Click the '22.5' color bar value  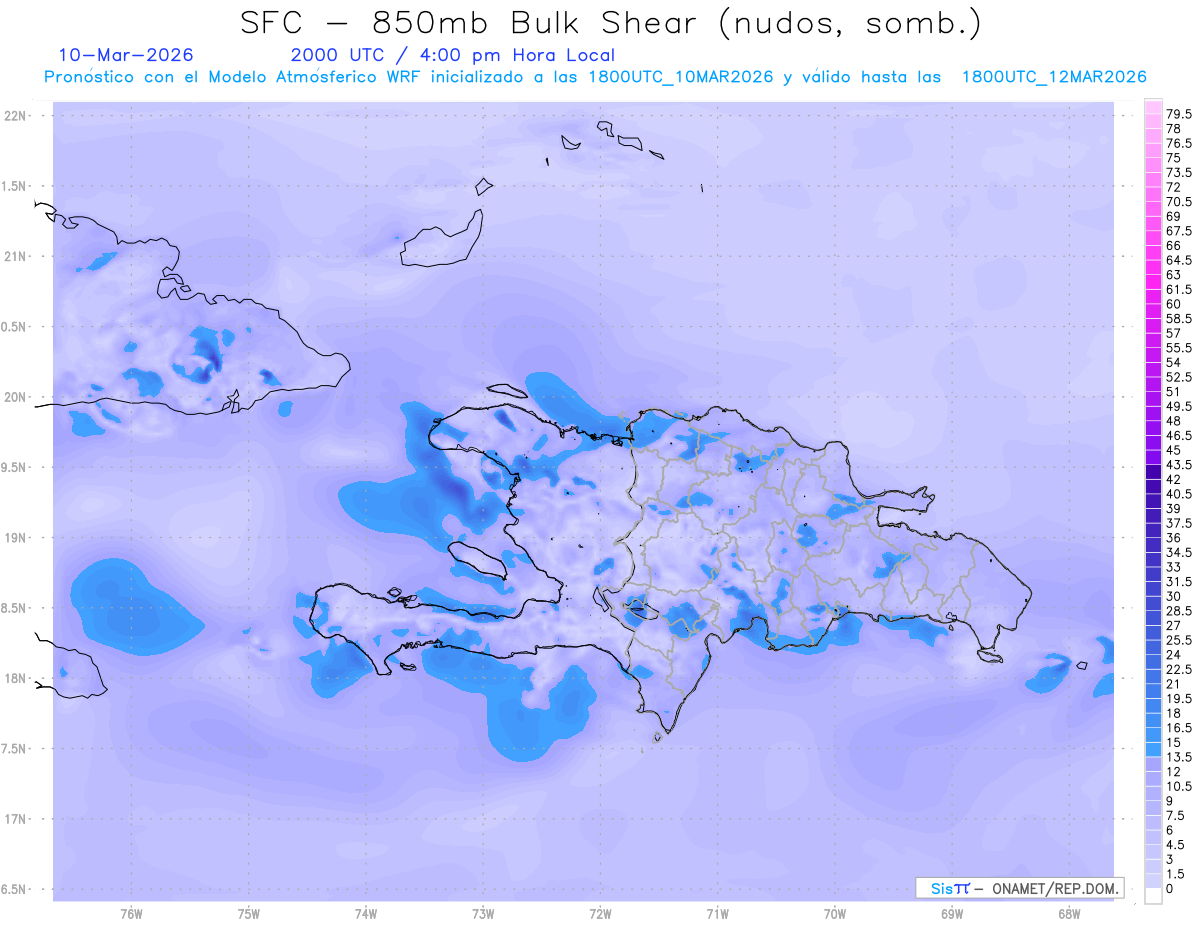pyautogui.click(x=1179, y=669)
